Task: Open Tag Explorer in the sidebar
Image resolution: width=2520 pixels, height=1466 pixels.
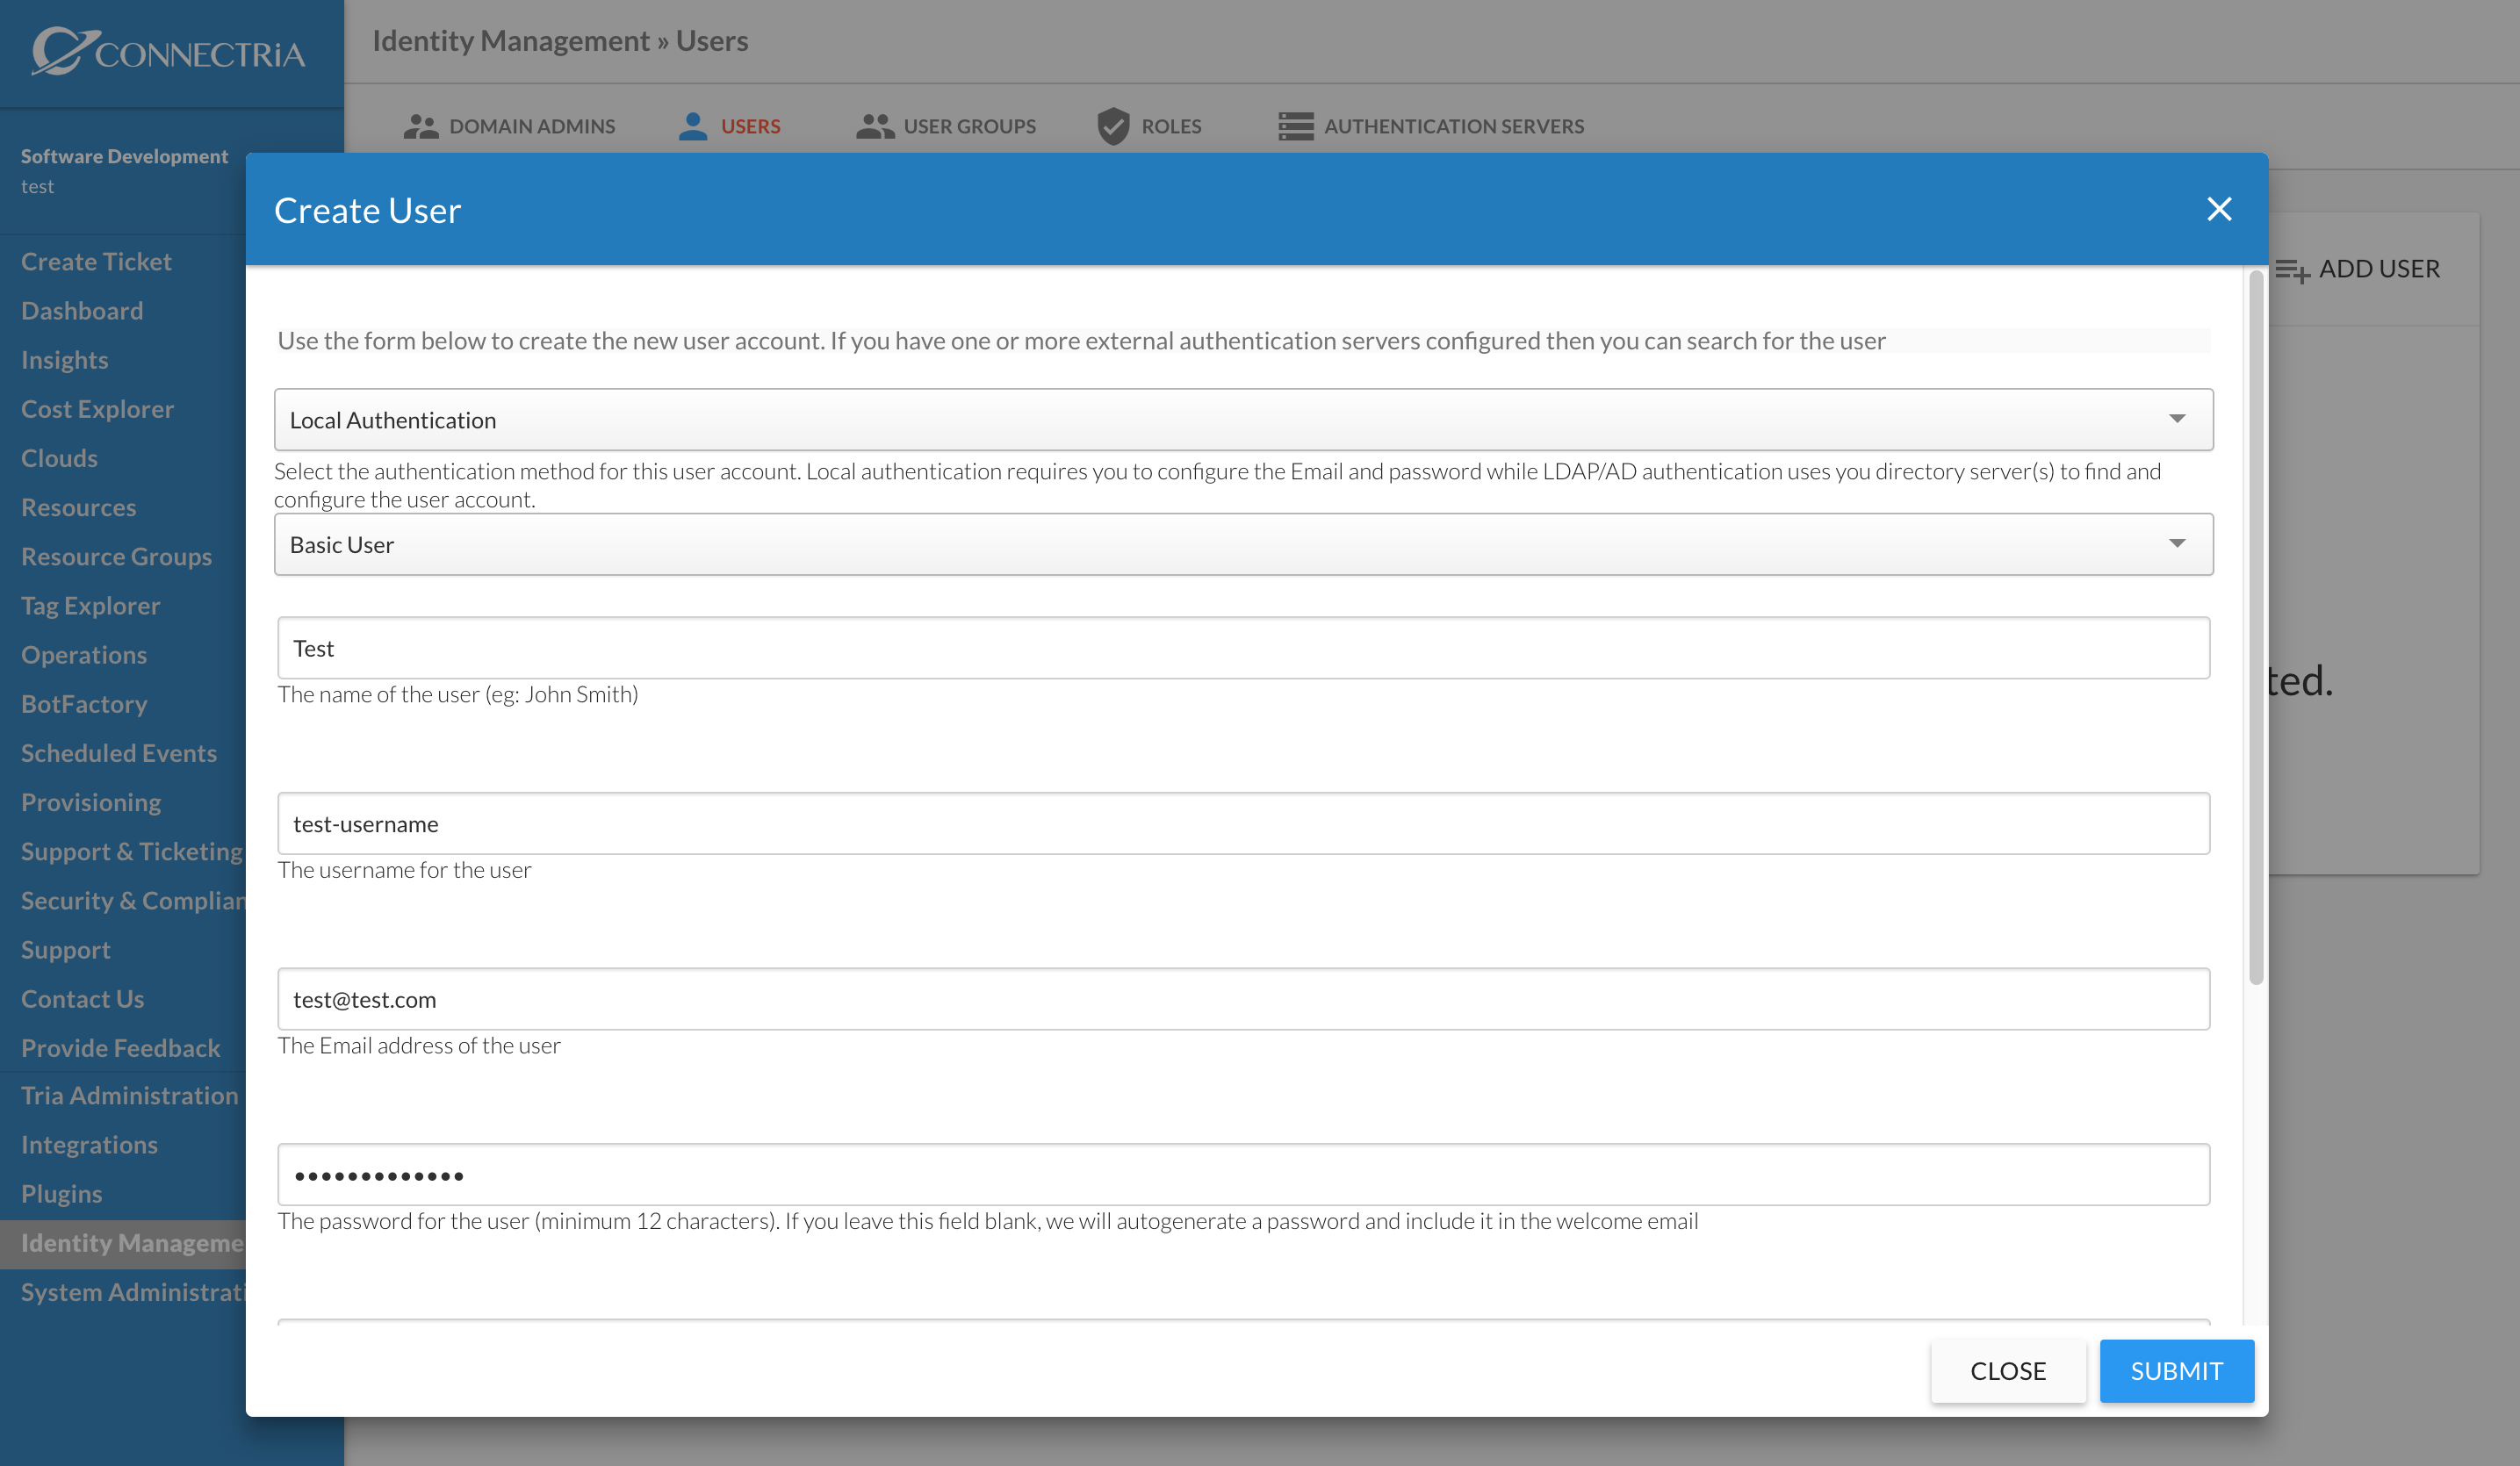Action: tap(90, 605)
